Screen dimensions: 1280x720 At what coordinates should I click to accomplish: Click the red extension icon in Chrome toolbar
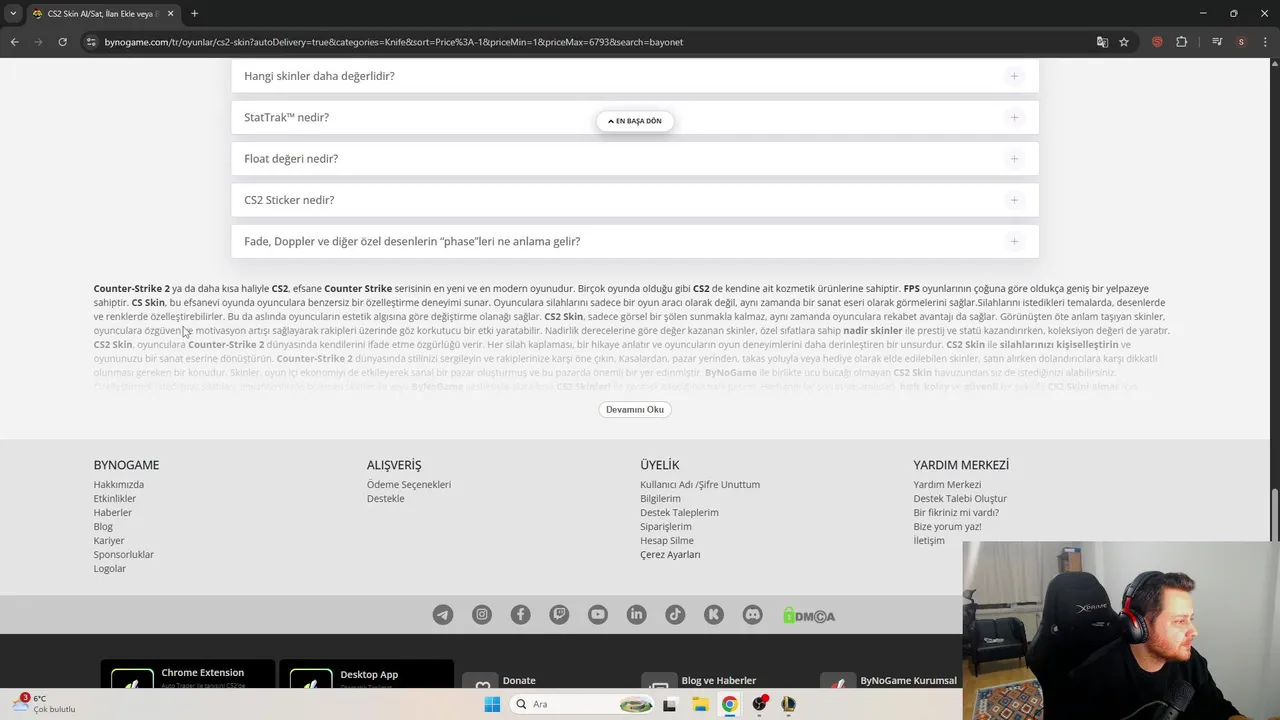point(1157,42)
